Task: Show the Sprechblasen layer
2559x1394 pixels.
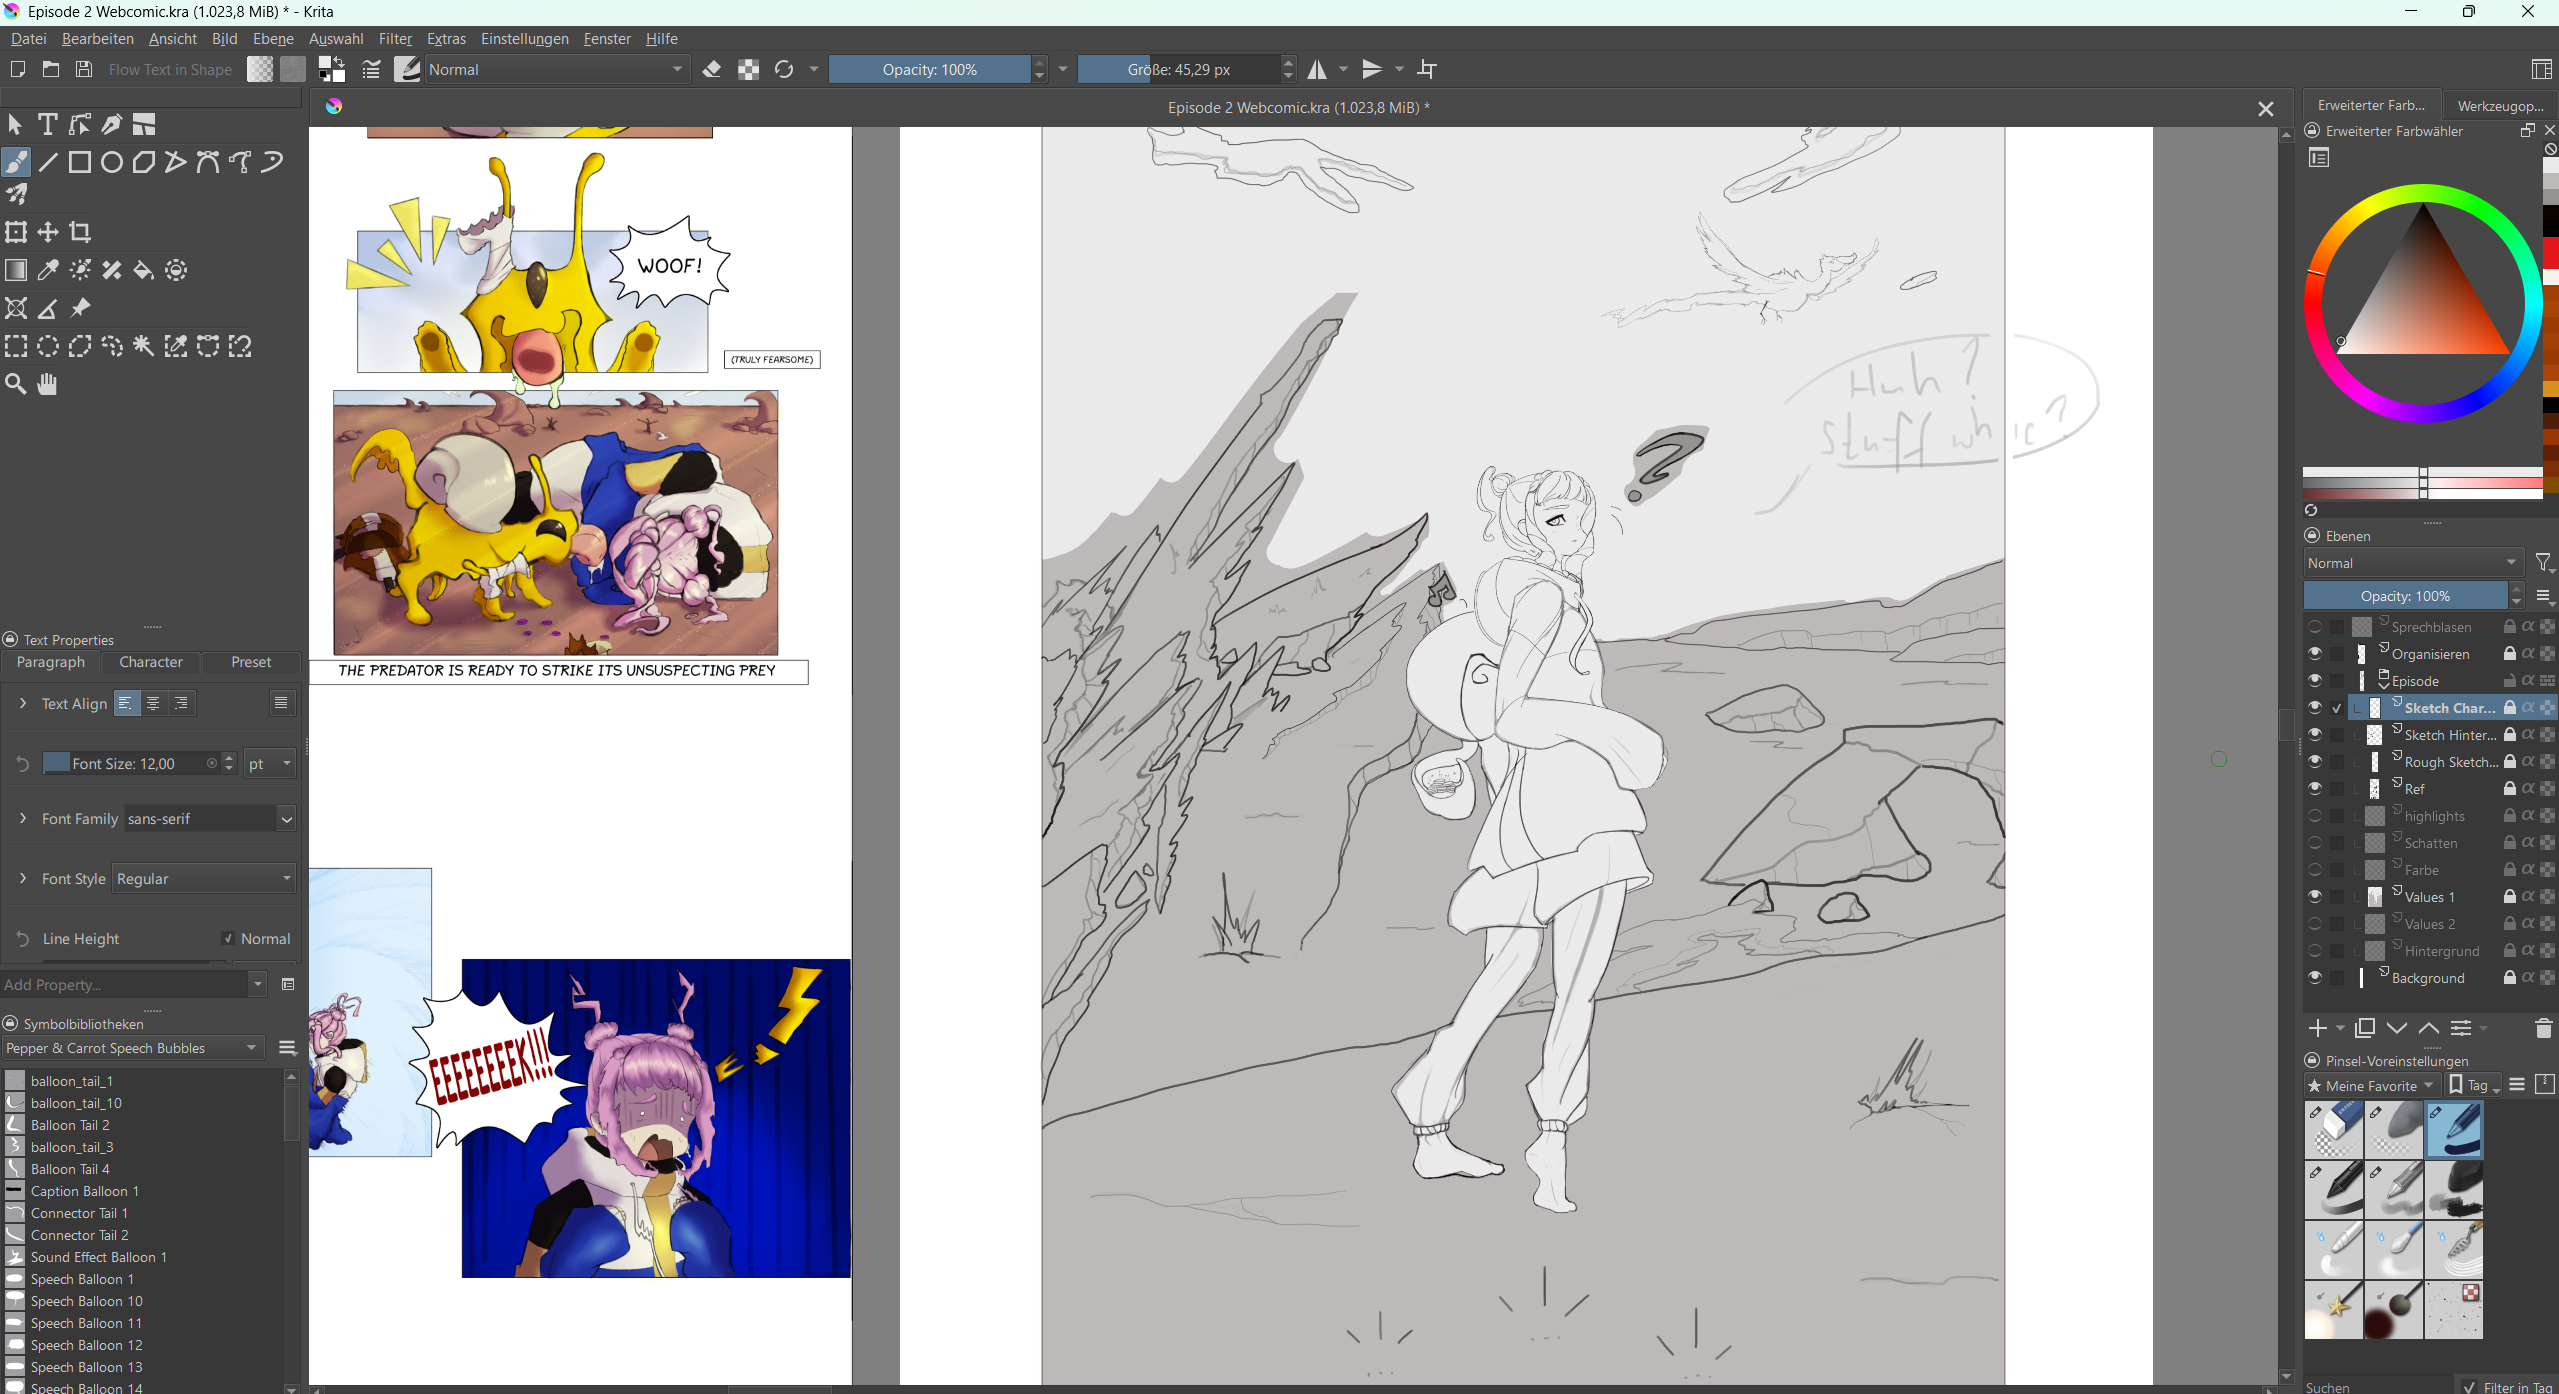Action: (2314, 627)
